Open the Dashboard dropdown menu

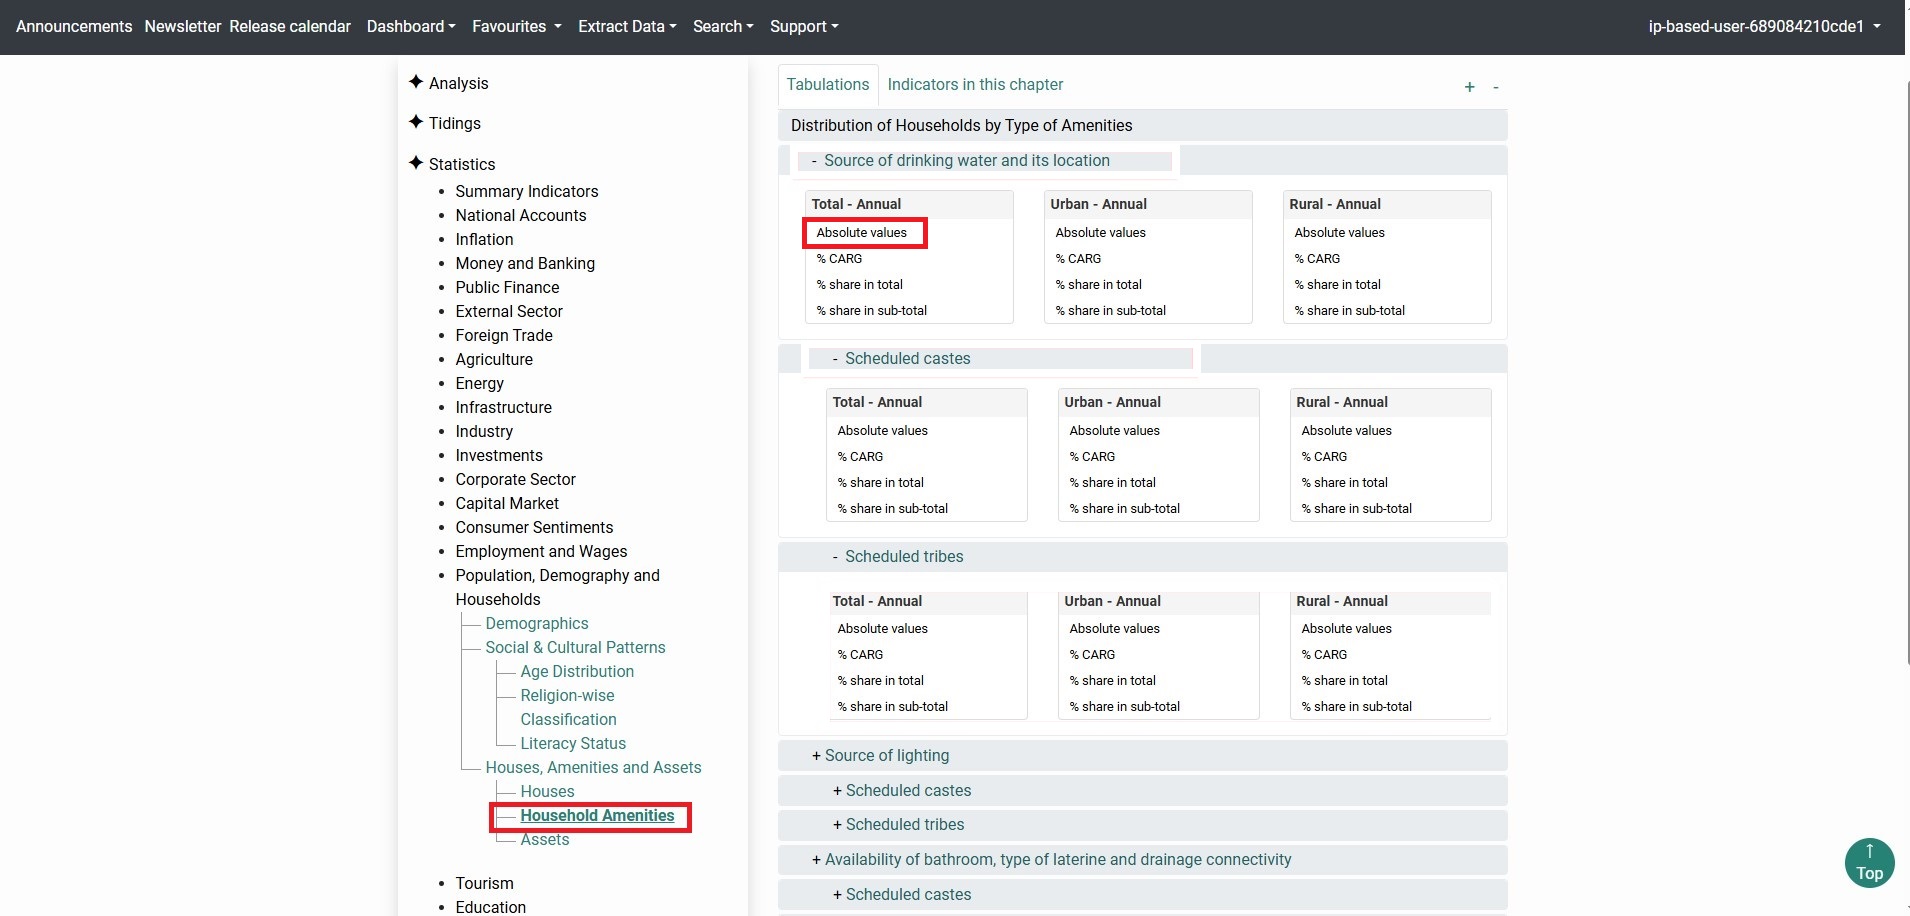410,26
